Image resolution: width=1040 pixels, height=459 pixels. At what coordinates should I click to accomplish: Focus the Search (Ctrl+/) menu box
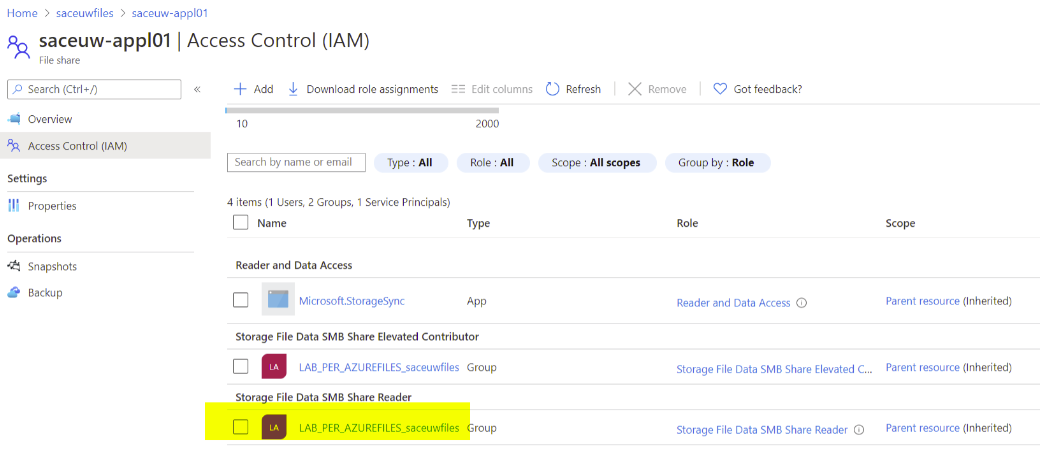coord(94,89)
